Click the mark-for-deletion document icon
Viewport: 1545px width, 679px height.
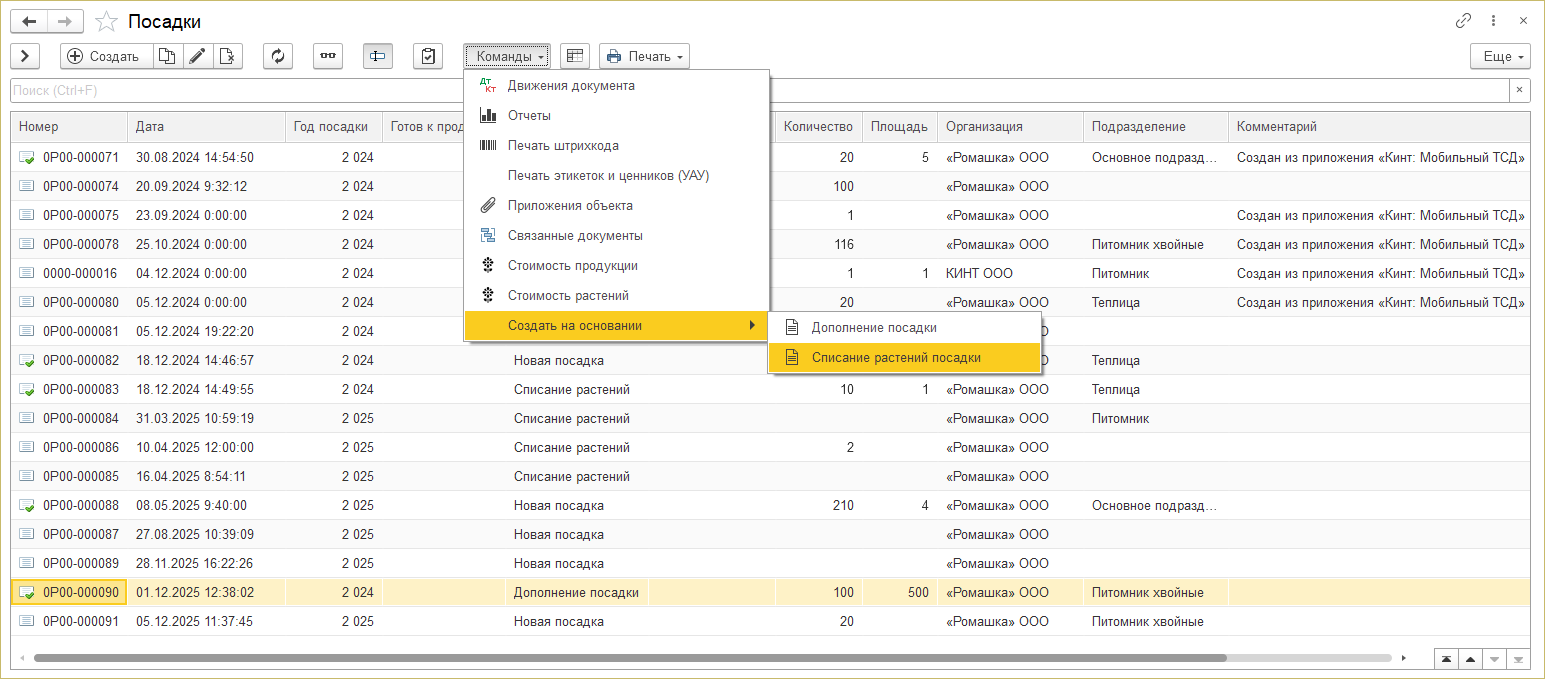[x=227, y=56]
